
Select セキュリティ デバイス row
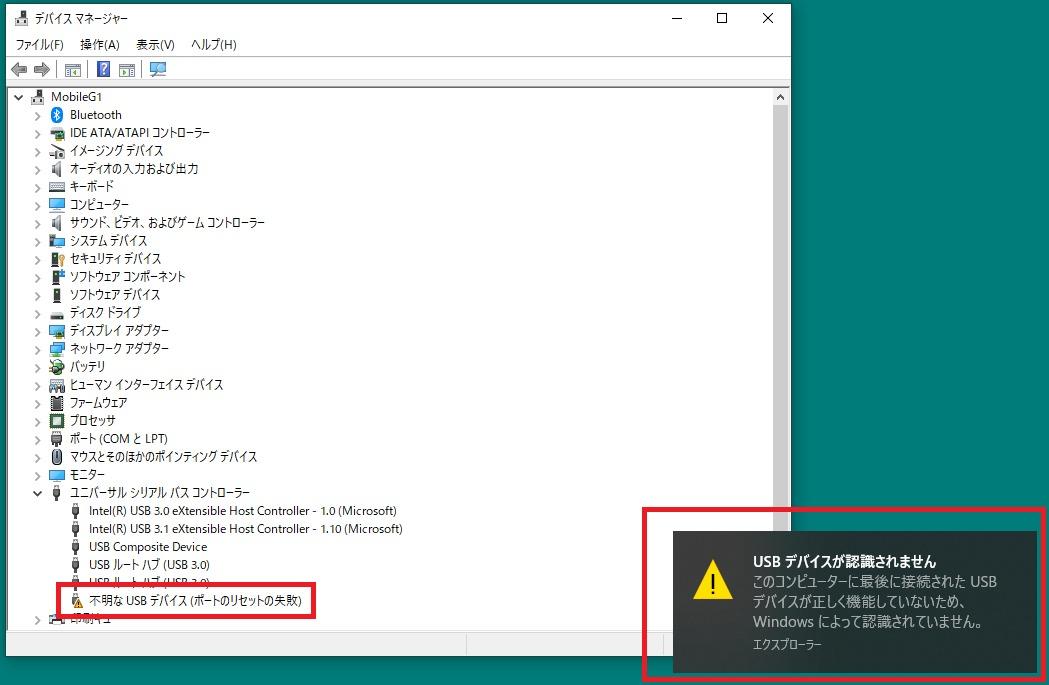[116, 259]
